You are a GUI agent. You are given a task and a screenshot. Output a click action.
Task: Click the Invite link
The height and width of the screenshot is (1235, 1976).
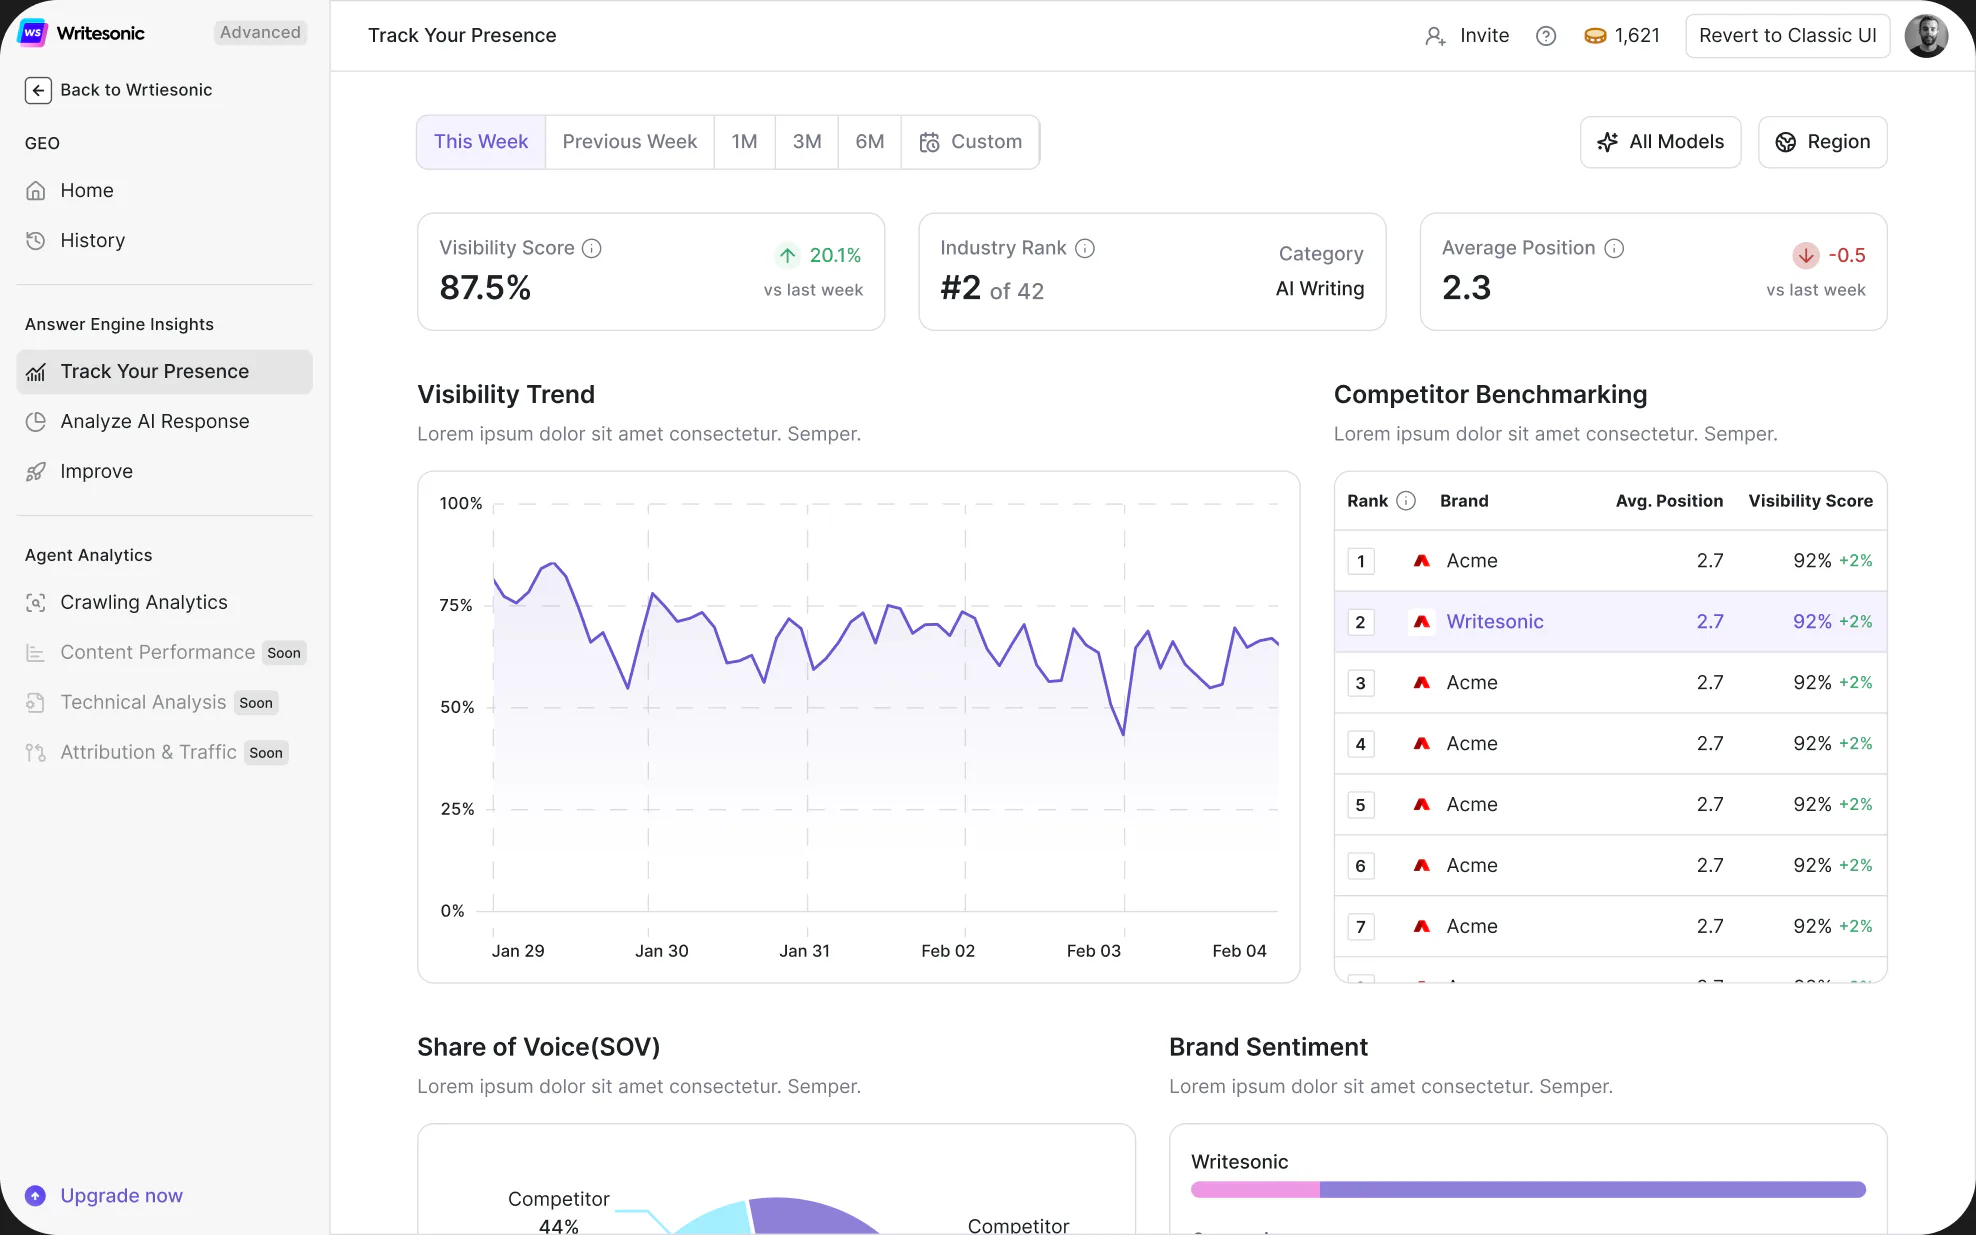(x=1484, y=36)
